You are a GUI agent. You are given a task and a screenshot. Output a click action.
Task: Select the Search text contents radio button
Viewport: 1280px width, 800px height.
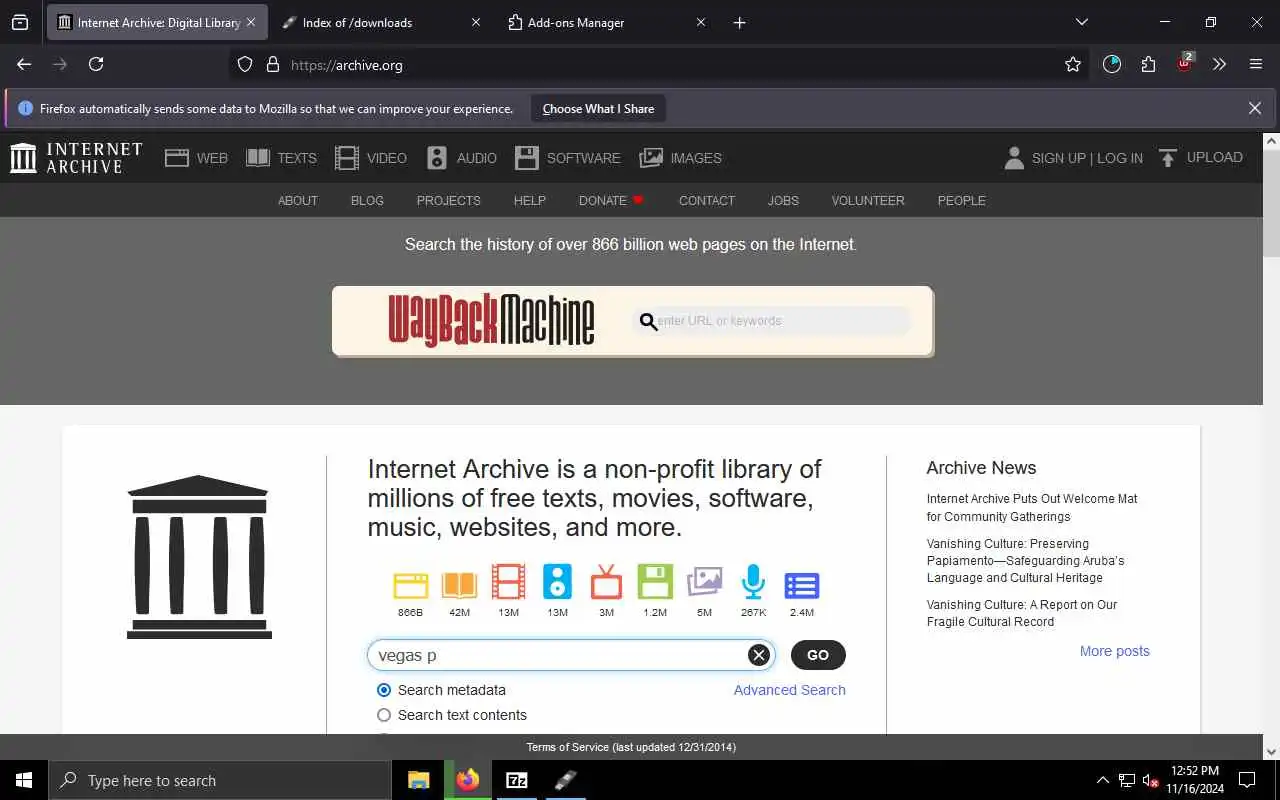pyautogui.click(x=384, y=715)
